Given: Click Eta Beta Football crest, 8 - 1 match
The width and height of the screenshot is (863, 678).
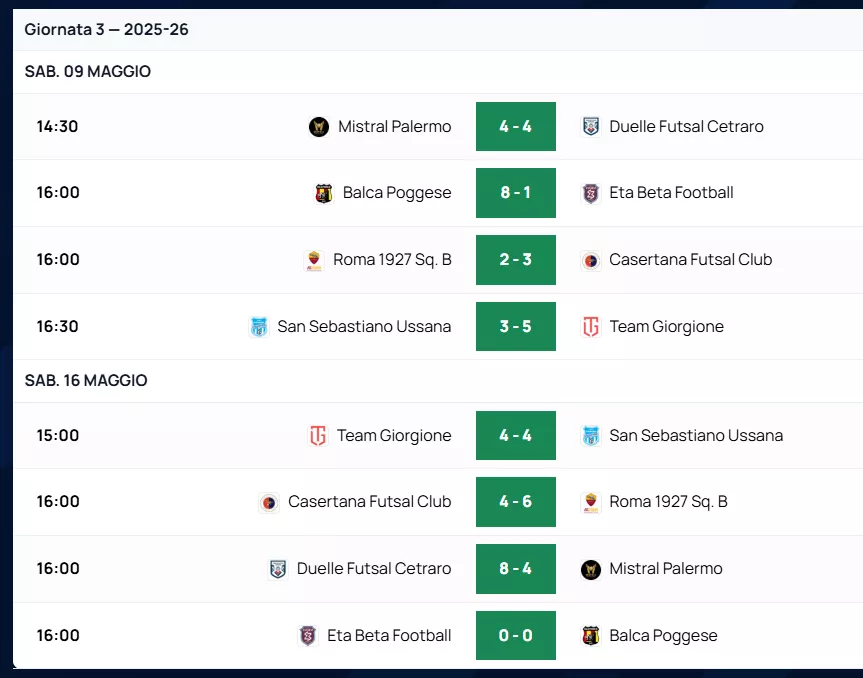Looking at the screenshot, I should click(591, 193).
